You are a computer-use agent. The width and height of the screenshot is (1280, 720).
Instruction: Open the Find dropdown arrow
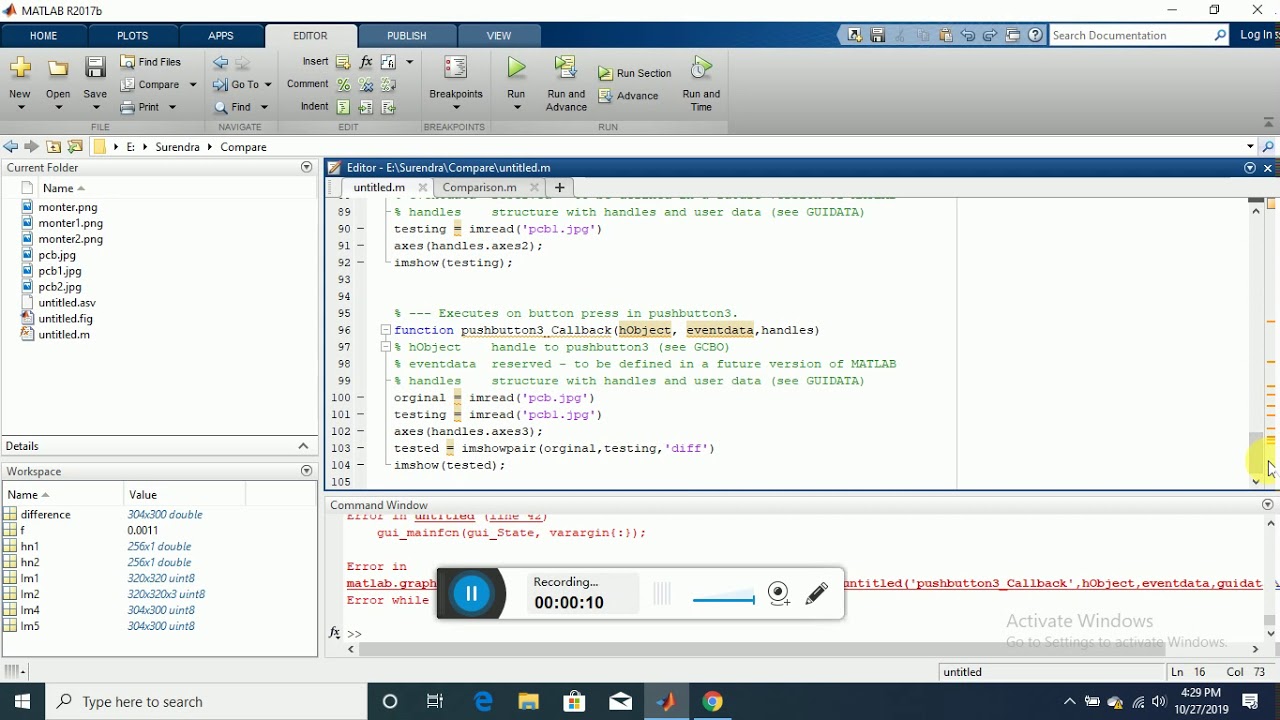(264, 107)
